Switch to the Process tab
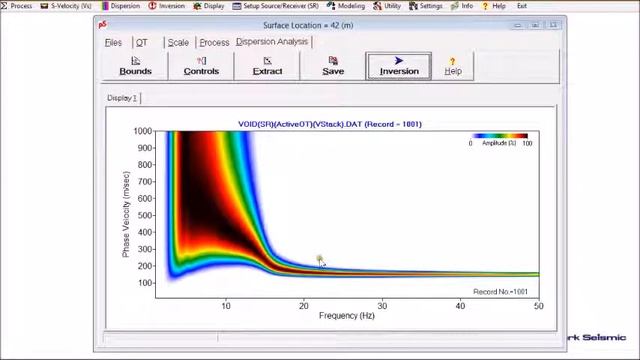 (x=214, y=42)
